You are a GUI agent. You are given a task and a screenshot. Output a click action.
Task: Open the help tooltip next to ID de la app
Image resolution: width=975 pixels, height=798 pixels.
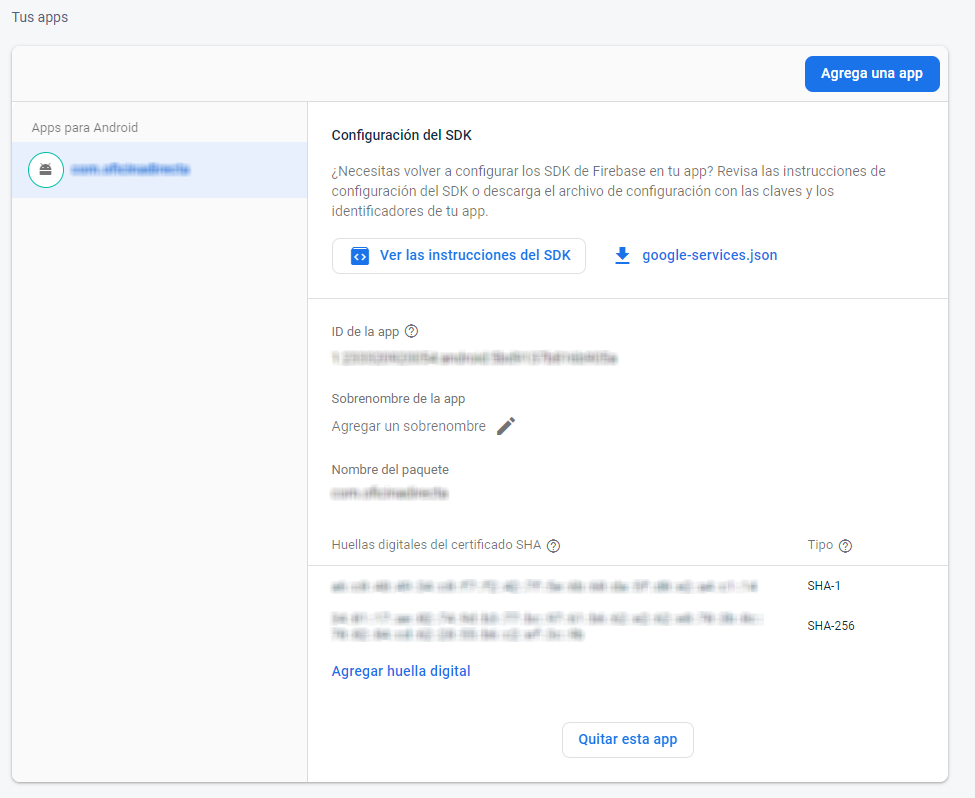pos(411,331)
